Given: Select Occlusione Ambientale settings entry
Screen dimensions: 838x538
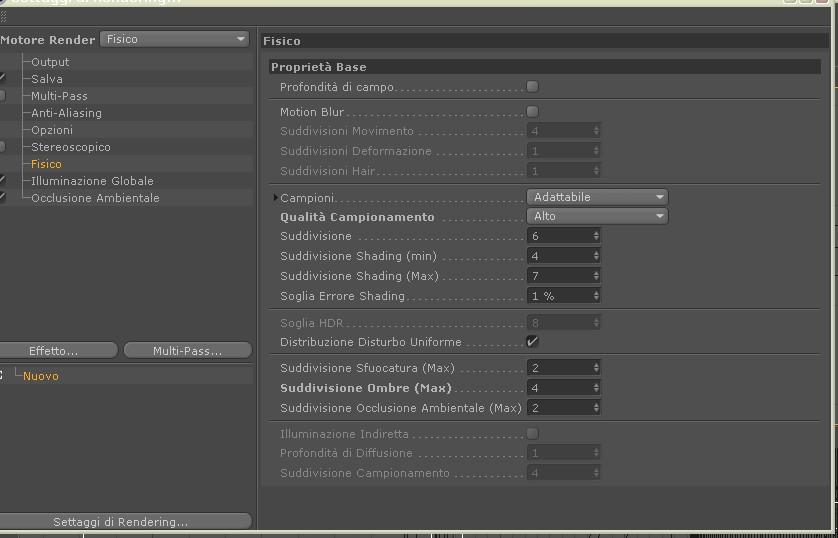Looking at the screenshot, I should coord(95,198).
